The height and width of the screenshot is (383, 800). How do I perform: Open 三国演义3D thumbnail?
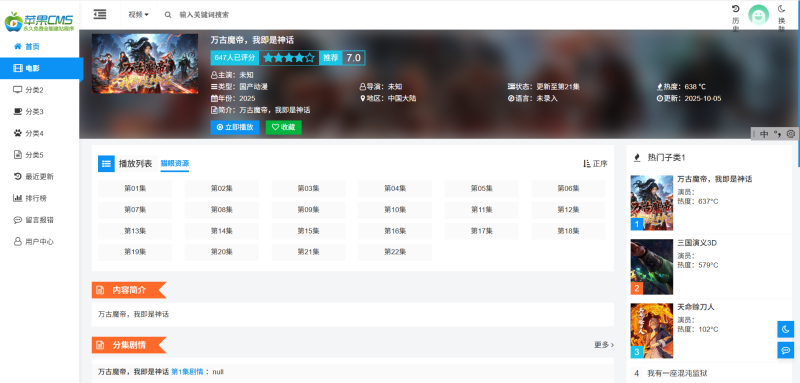pos(652,267)
